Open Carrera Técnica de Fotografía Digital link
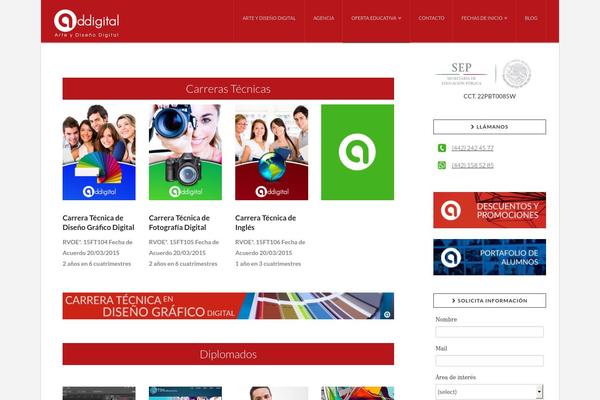This screenshot has height=400, width=600. (179, 222)
